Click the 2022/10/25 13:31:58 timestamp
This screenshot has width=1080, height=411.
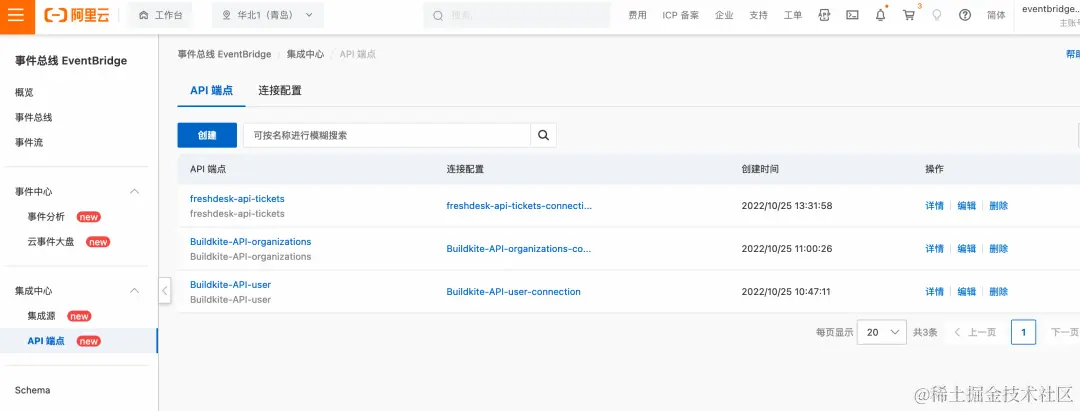coord(787,205)
